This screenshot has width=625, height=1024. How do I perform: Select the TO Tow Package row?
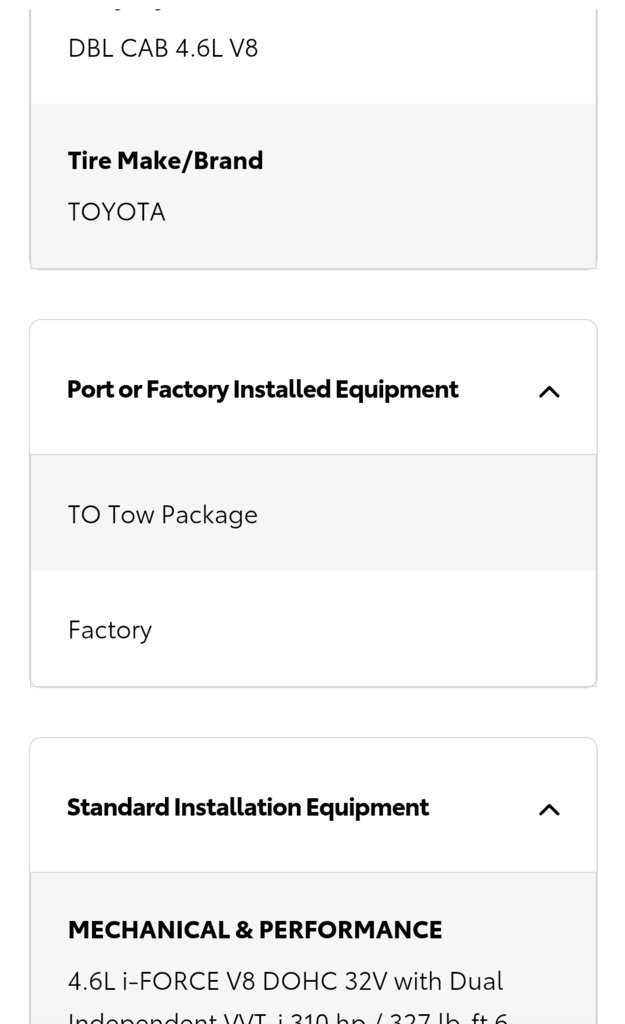(313, 513)
